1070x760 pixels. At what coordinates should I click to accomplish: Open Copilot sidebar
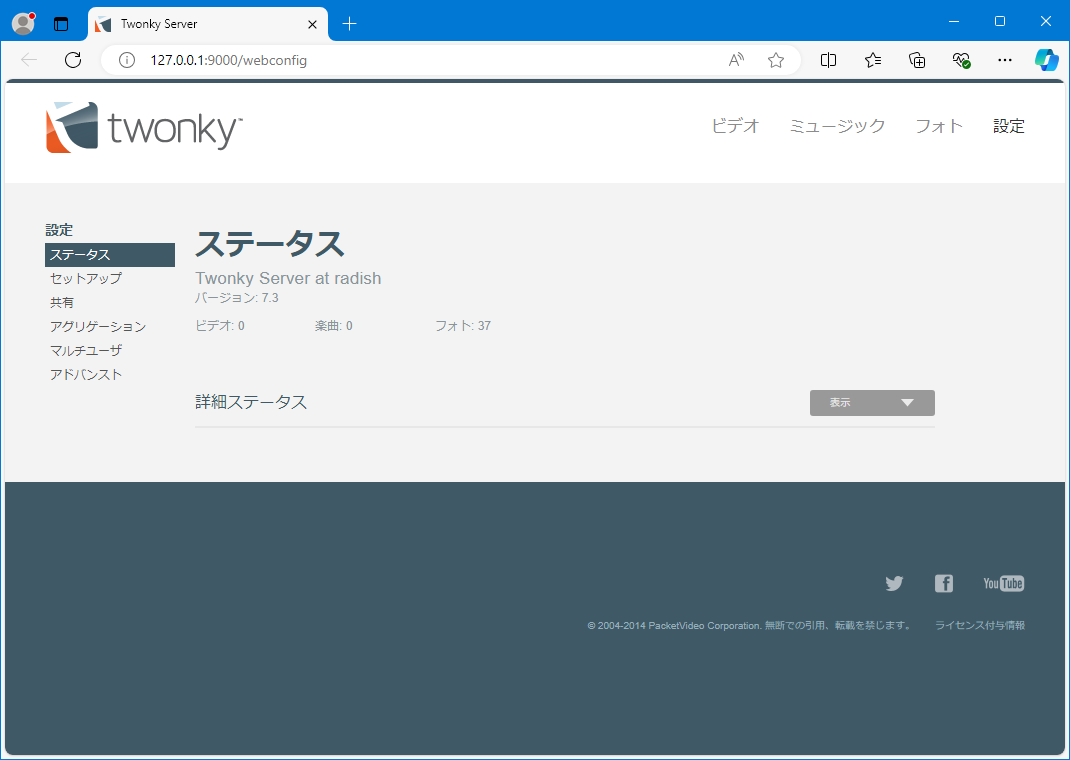tap(1046, 60)
